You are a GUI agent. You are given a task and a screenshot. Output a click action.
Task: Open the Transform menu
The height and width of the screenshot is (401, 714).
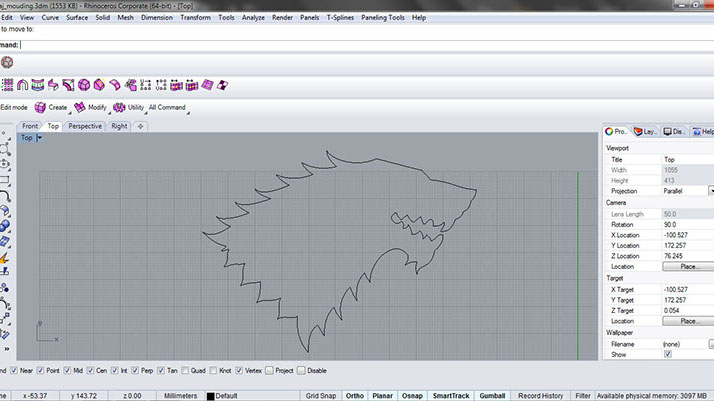(195, 17)
